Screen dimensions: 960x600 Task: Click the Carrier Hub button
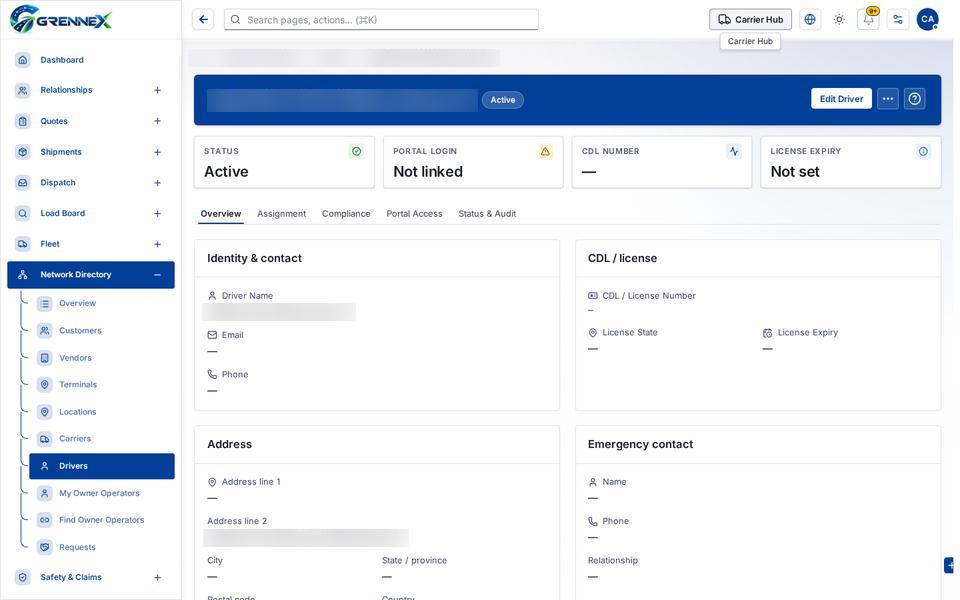(750, 20)
